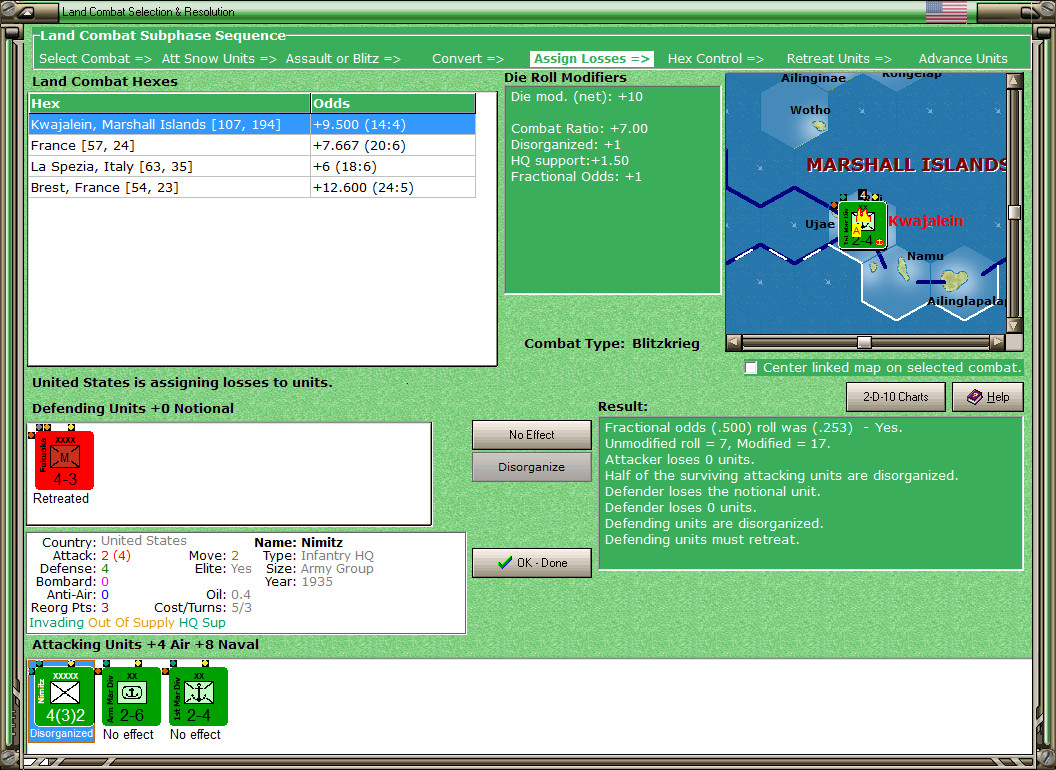Click the Disorganize button
The width and height of the screenshot is (1056, 770).
click(531, 467)
